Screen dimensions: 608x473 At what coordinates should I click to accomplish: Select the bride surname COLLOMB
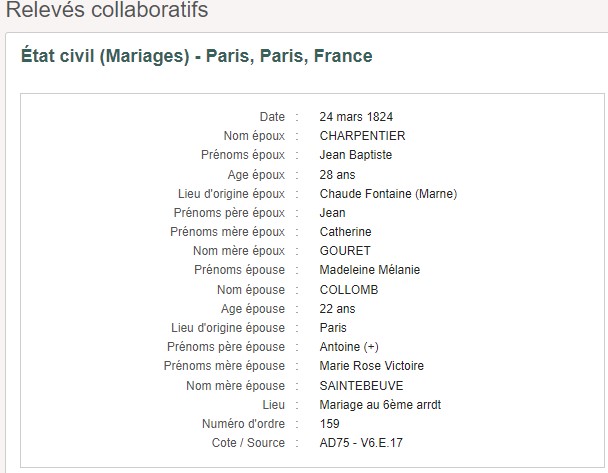(x=349, y=290)
